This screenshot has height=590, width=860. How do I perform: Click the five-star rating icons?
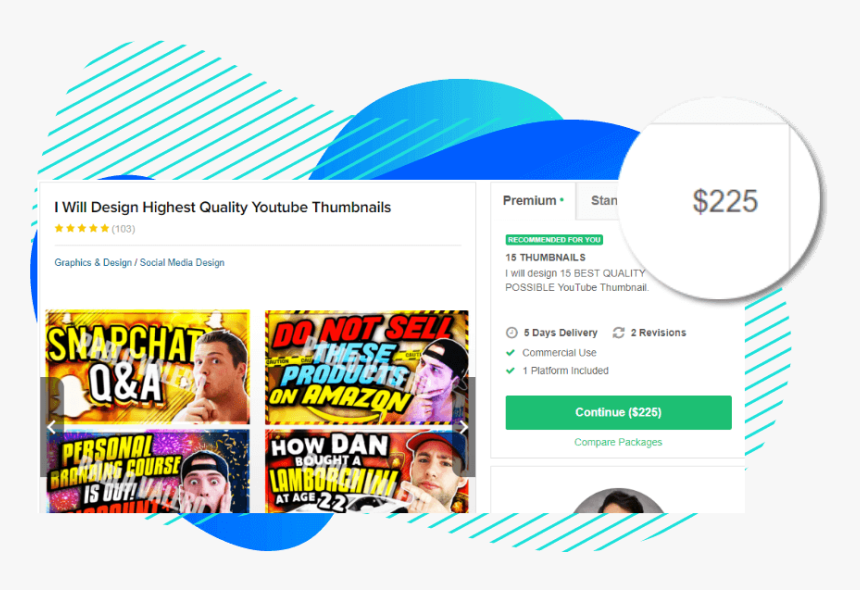[x=82, y=229]
